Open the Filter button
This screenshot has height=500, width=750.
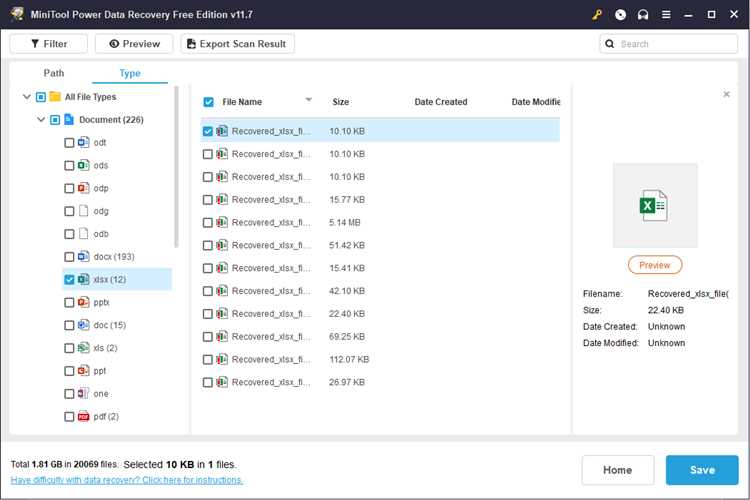[49, 44]
